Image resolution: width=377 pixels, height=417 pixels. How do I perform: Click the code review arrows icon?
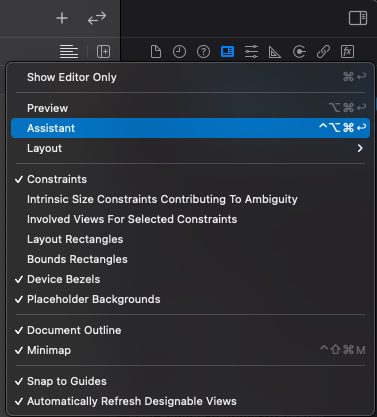[97, 18]
